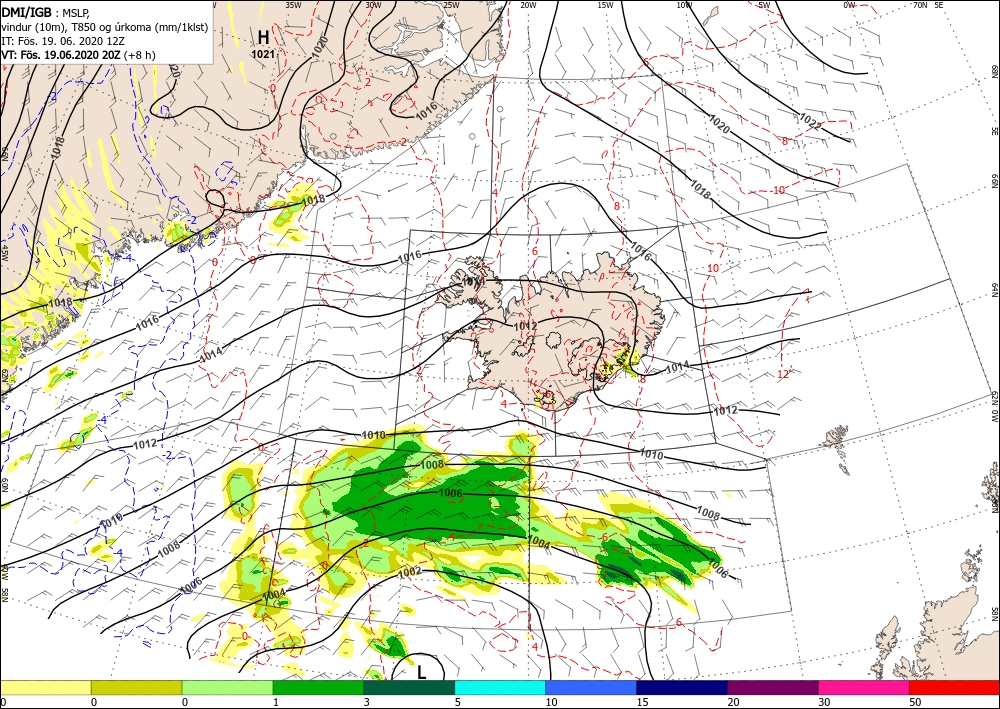Click the 'L' low pressure marker at bottom
The width and height of the screenshot is (1000, 709).
(422, 672)
